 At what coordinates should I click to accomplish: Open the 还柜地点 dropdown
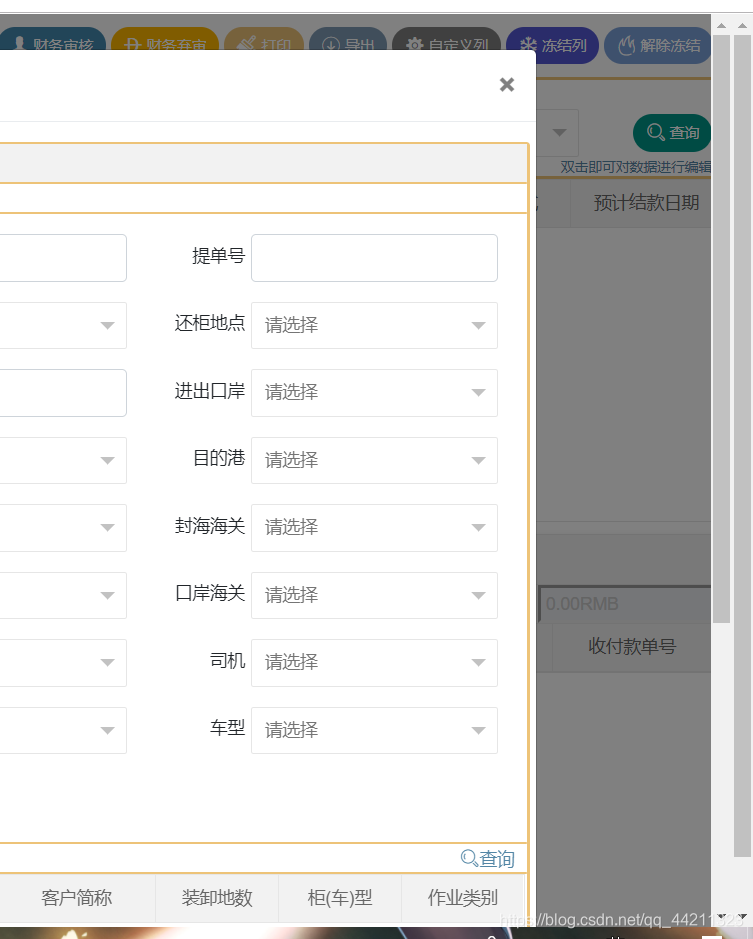click(374, 325)
